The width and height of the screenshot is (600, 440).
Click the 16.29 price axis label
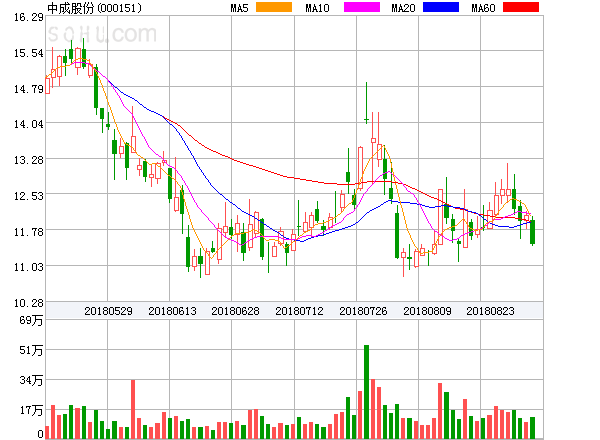tap(29, 17)
